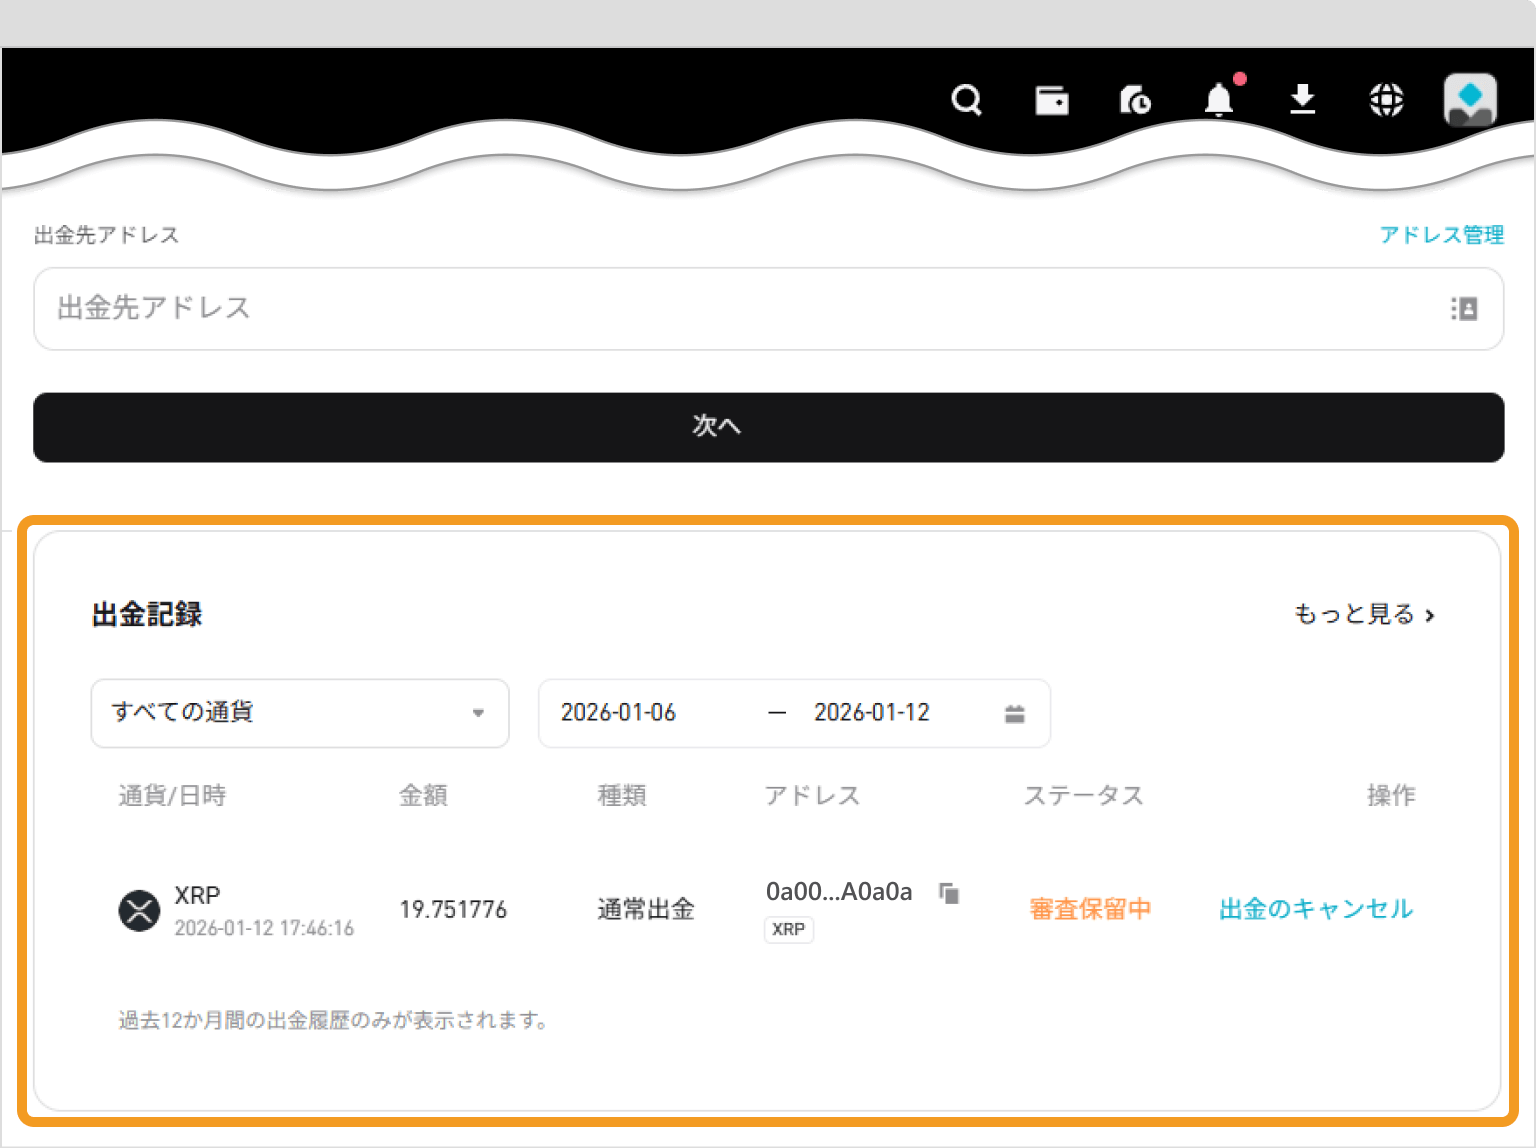Click the wallet icon in the navigation bar
The image size is (1536, 1148).
click(x=1051, y=100)
